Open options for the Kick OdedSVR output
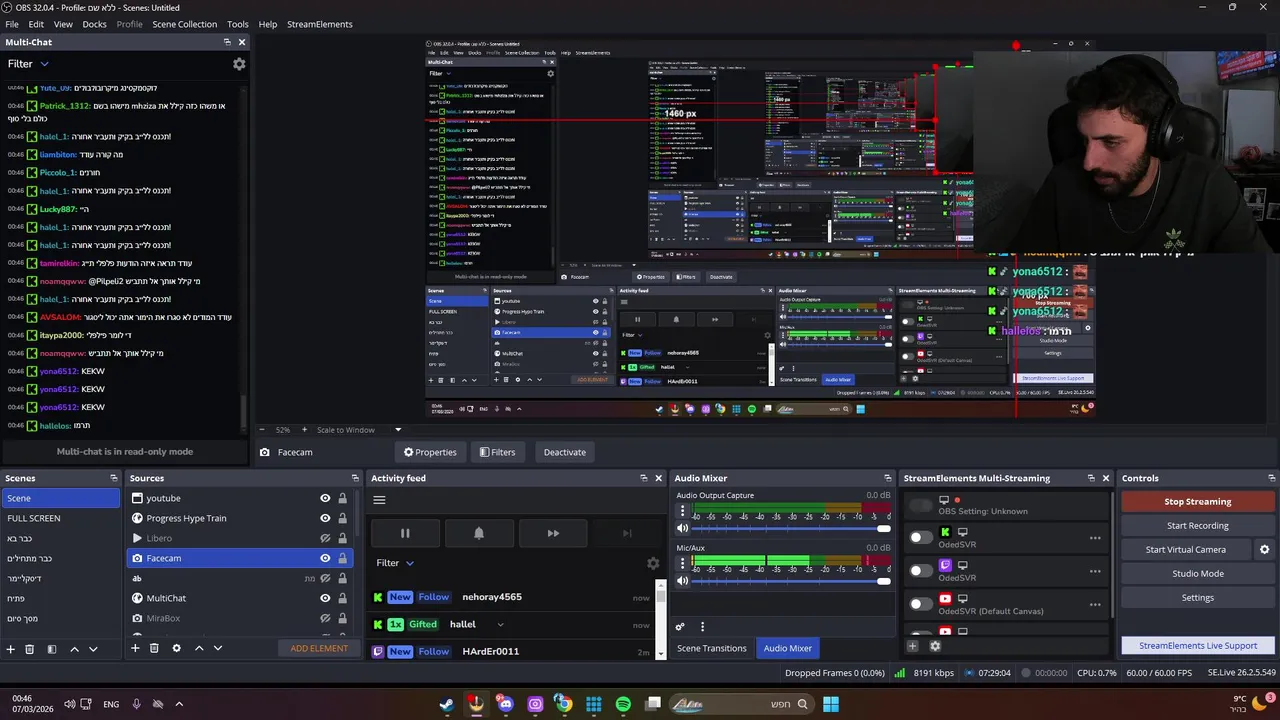This screenshot has height=720, width=1280. (x=1095, y=538)
